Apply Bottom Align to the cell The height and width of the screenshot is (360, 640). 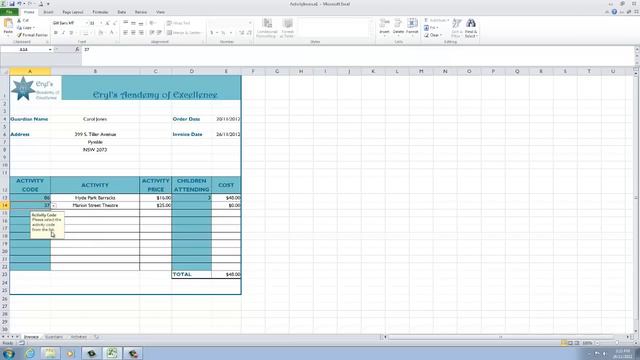tap(141, 23)
